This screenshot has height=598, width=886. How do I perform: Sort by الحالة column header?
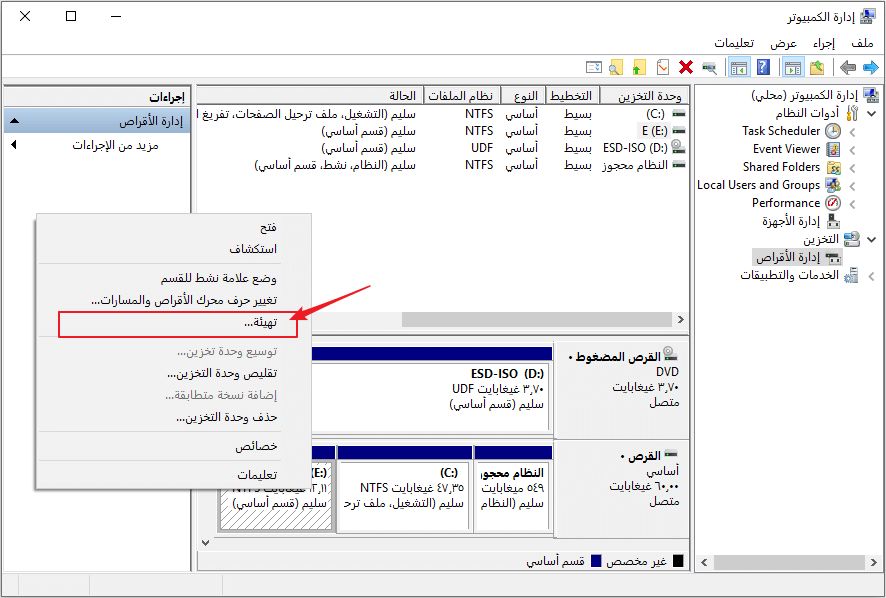click(310, 96)
